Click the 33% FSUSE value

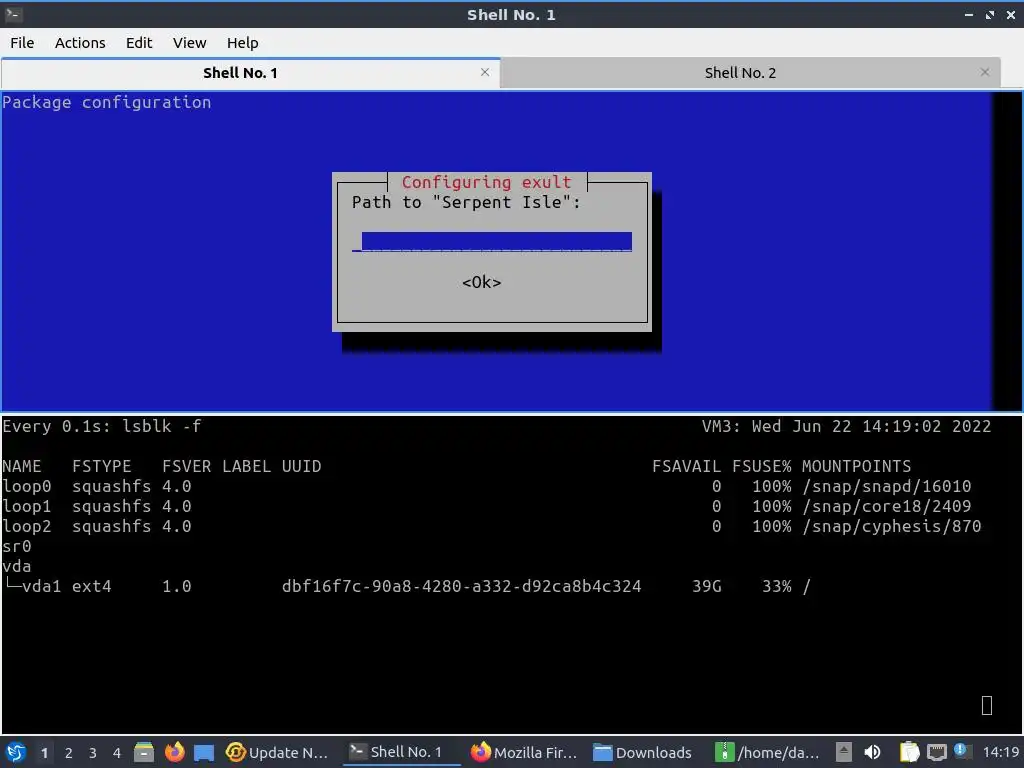(x=776, y=586)
